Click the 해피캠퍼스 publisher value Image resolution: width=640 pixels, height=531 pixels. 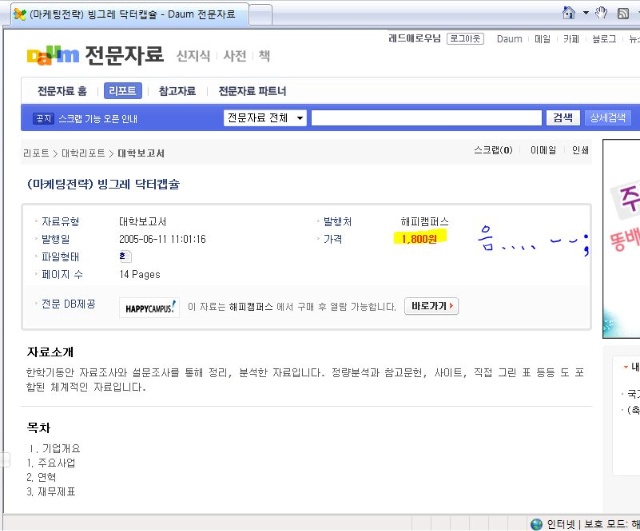pyautogui.click(x=424, y=222)
